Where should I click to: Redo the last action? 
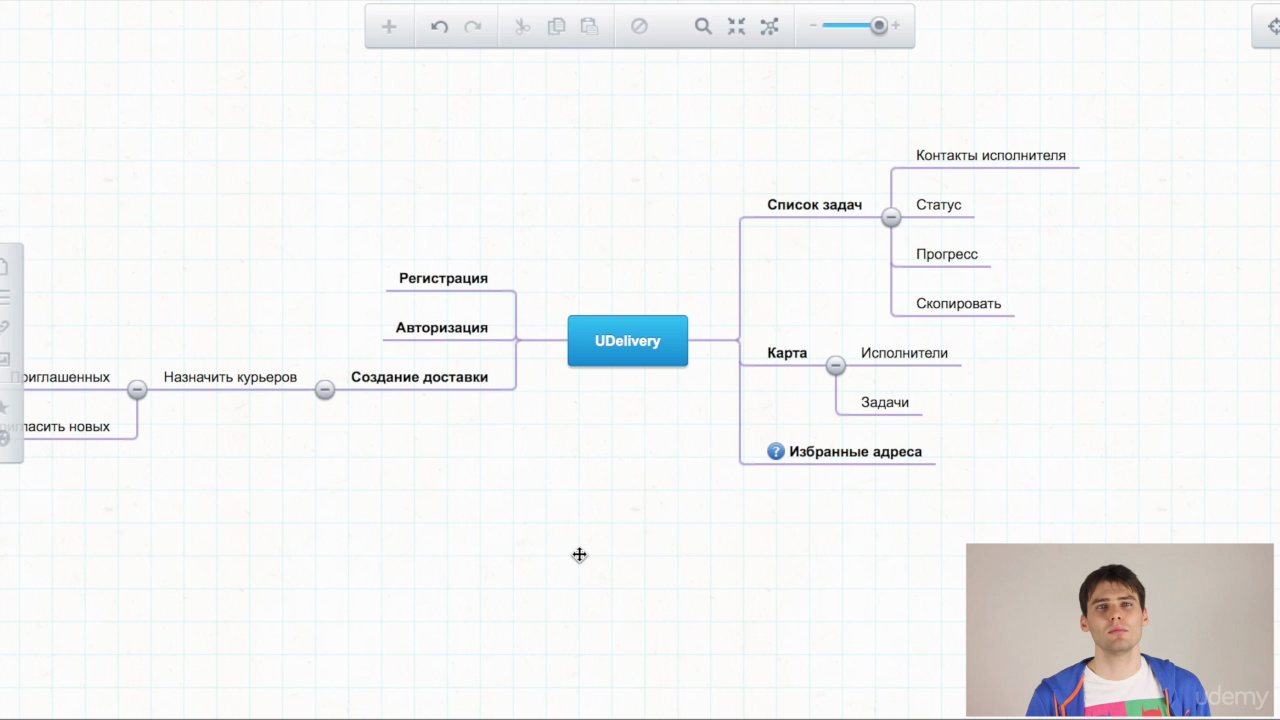(473, 27)
